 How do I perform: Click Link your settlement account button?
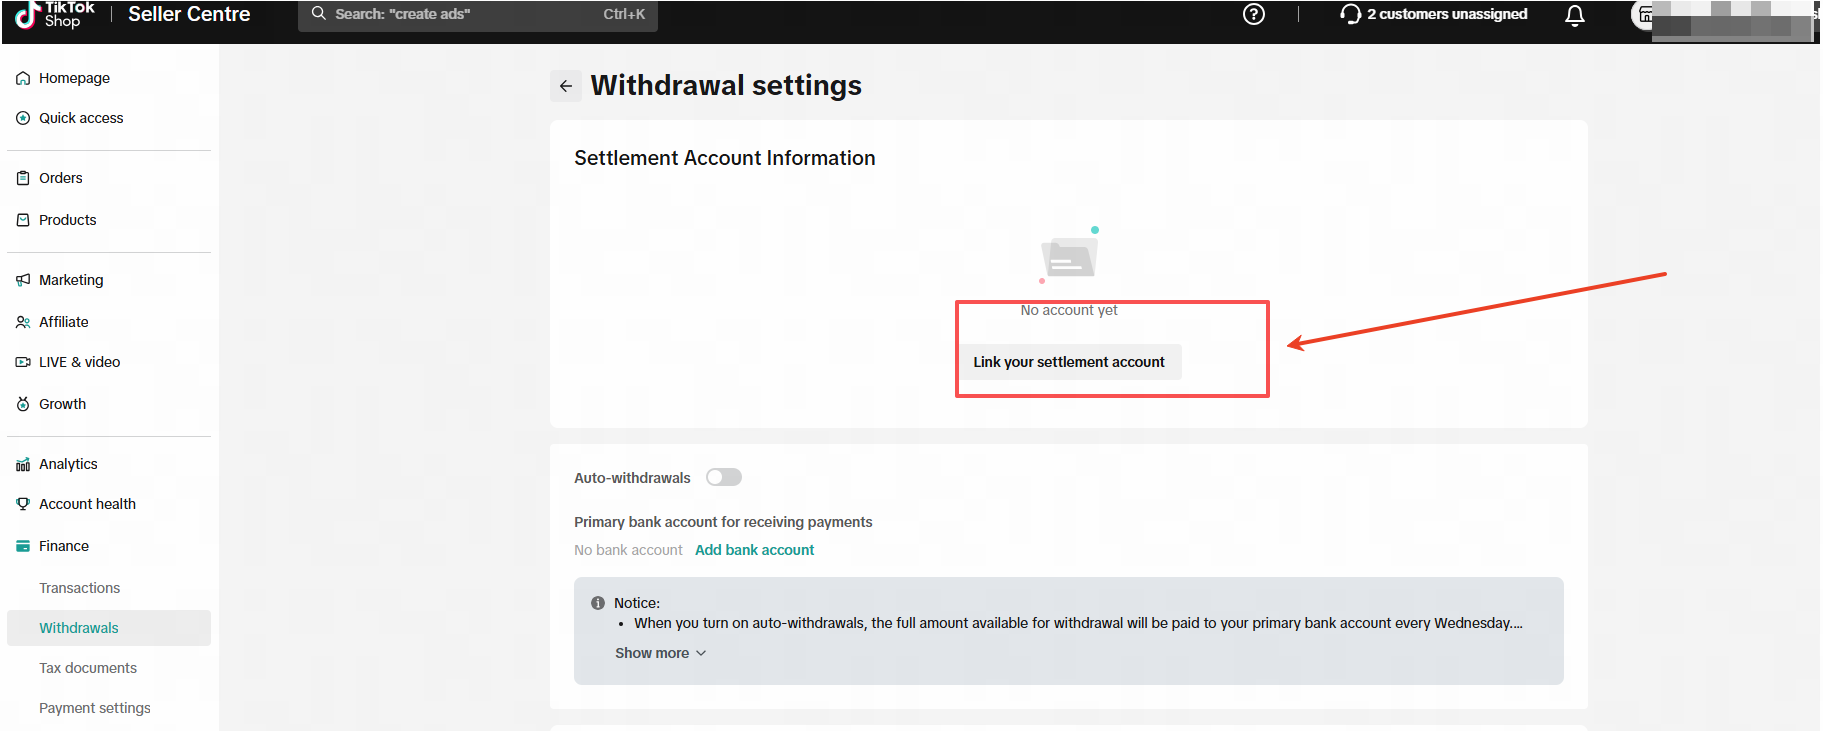tap(1069, 362)
